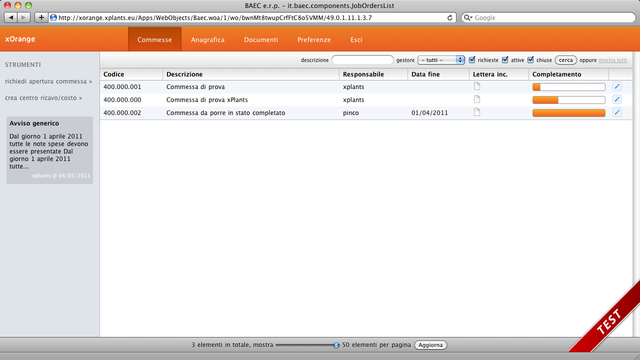Image resolution: width=640 pixels, height=360 pixels.
Task: Open the Preferenze tab
Action: click(x=314, y=40)
